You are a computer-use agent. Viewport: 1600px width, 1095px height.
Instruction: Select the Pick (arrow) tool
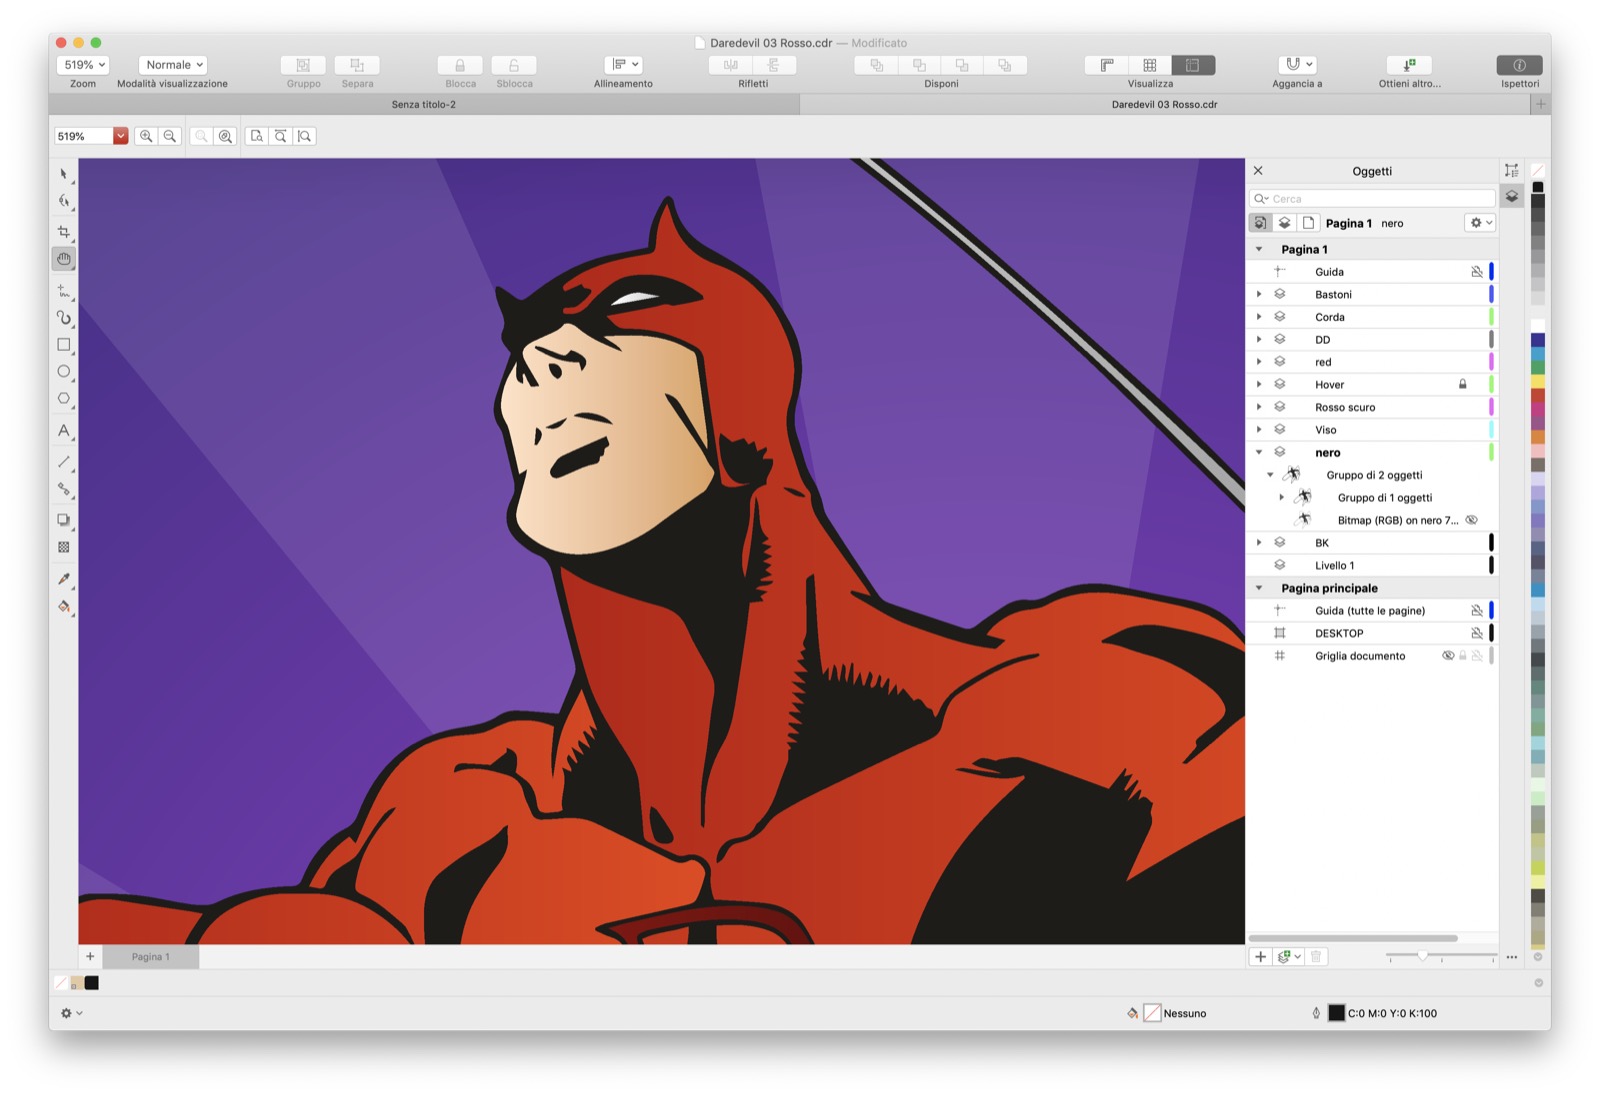point(64,174)
